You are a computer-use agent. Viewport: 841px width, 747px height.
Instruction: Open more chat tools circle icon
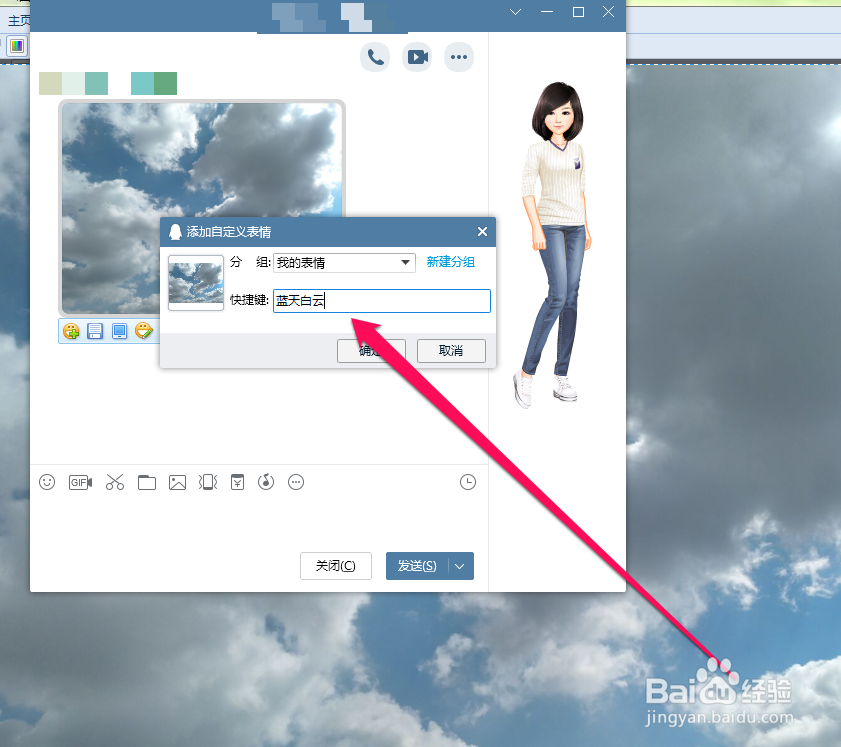pos(296,482)
